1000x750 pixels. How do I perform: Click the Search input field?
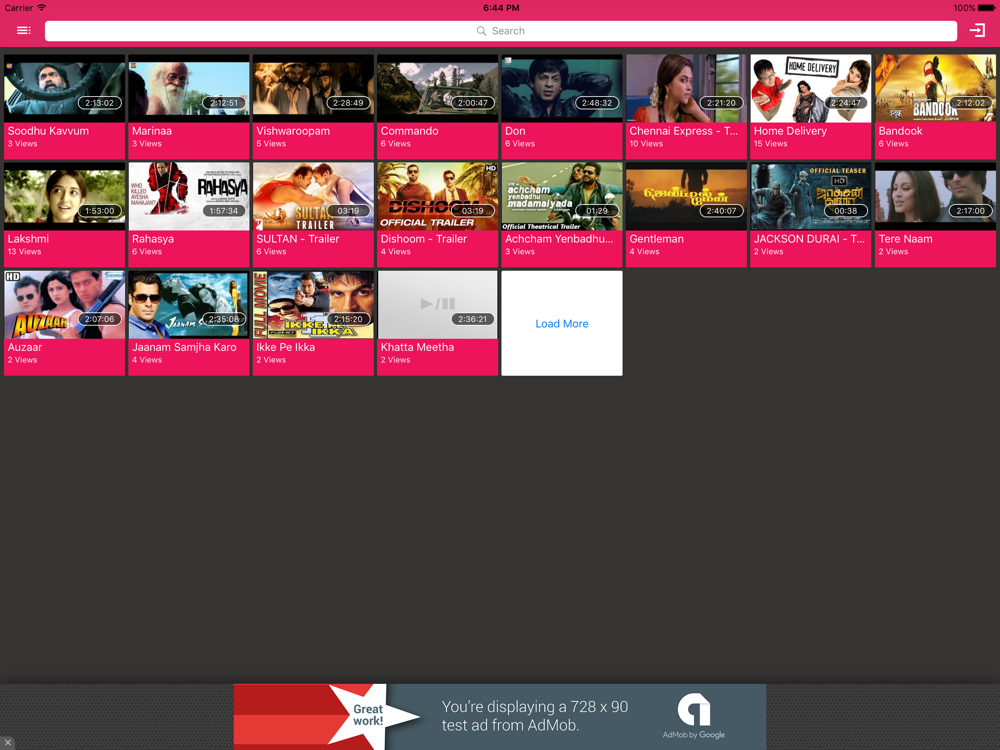tap(501, 31)
